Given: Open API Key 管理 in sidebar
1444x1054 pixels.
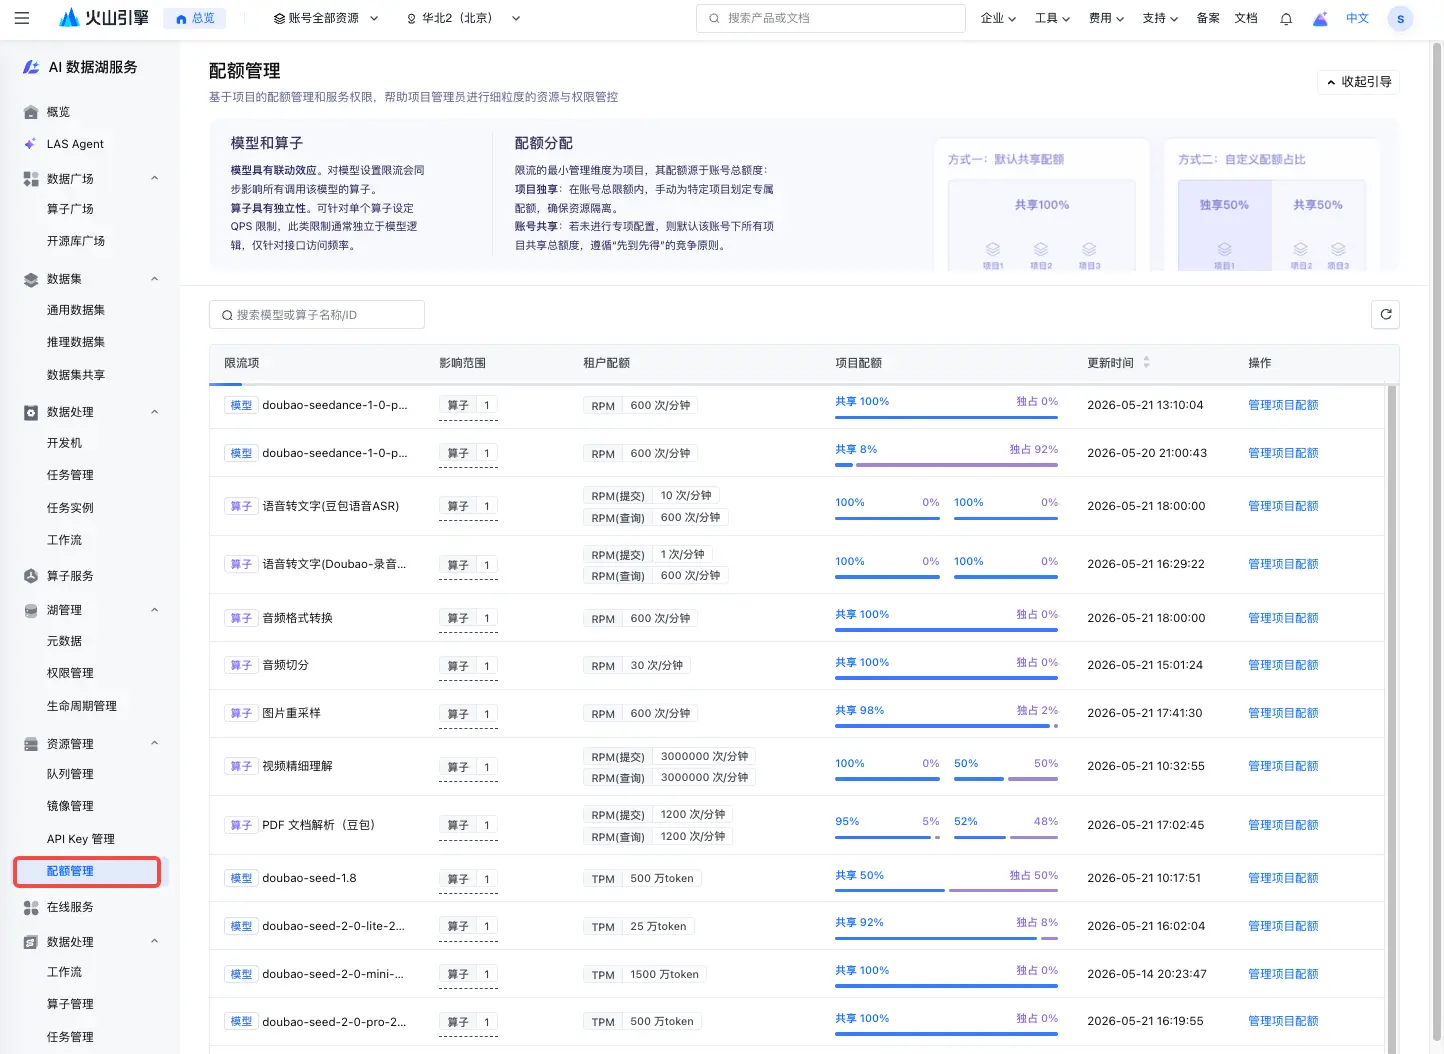Looking at the screenshot, I should click(81, 839).
